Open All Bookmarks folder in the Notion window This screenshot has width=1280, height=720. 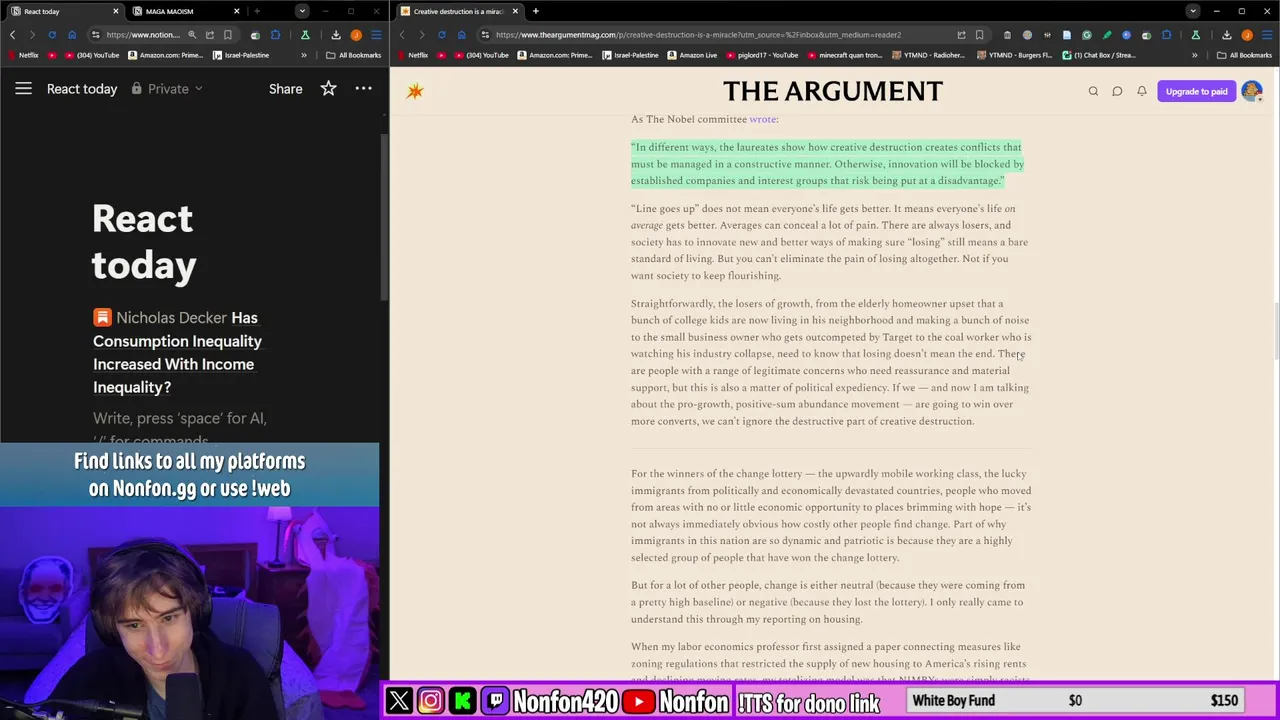(353, 55)
